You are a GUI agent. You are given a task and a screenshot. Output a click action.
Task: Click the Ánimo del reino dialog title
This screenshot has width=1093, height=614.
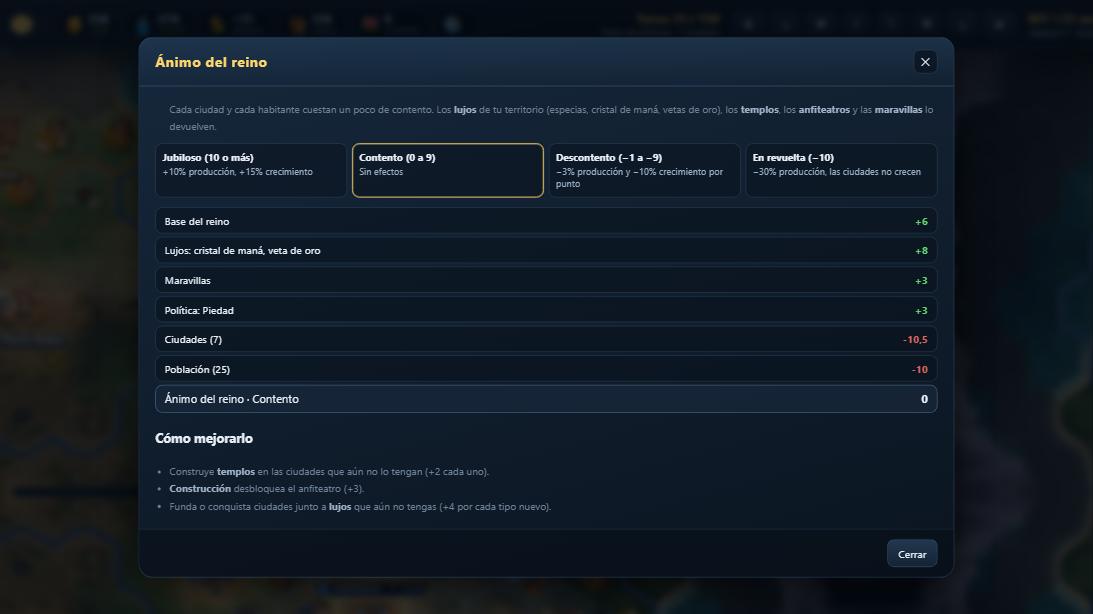[x=211, y=62]
